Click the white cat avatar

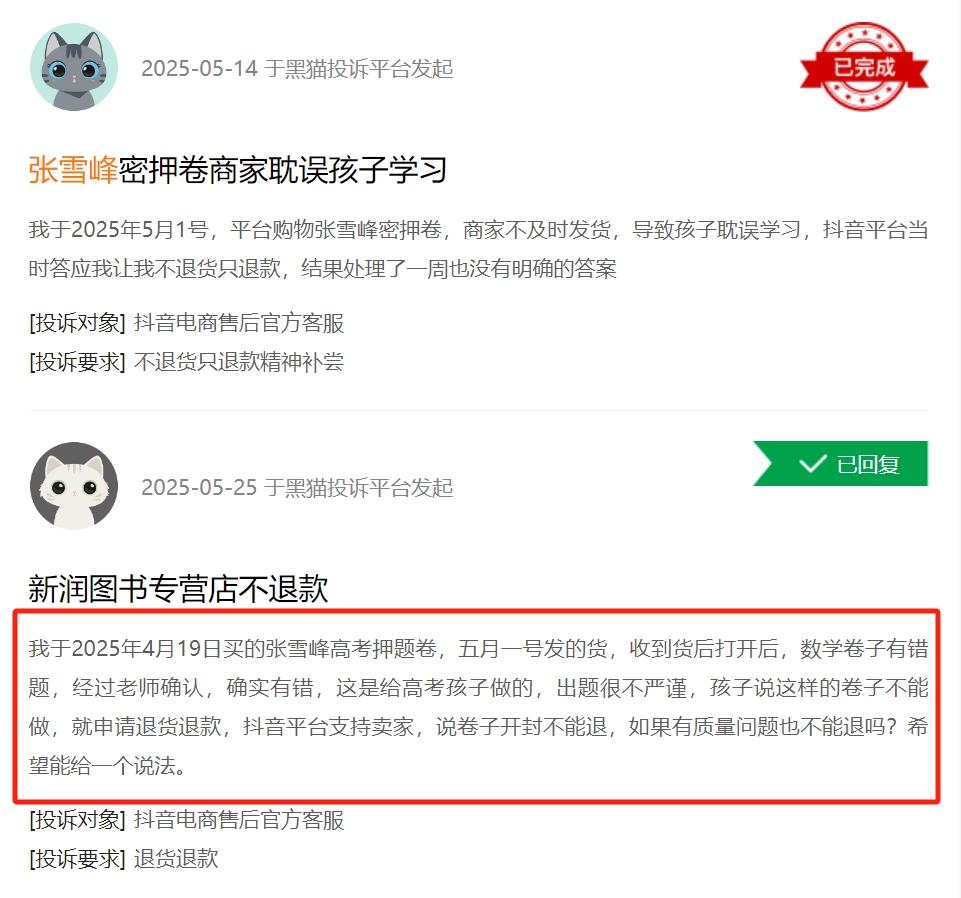74,485
